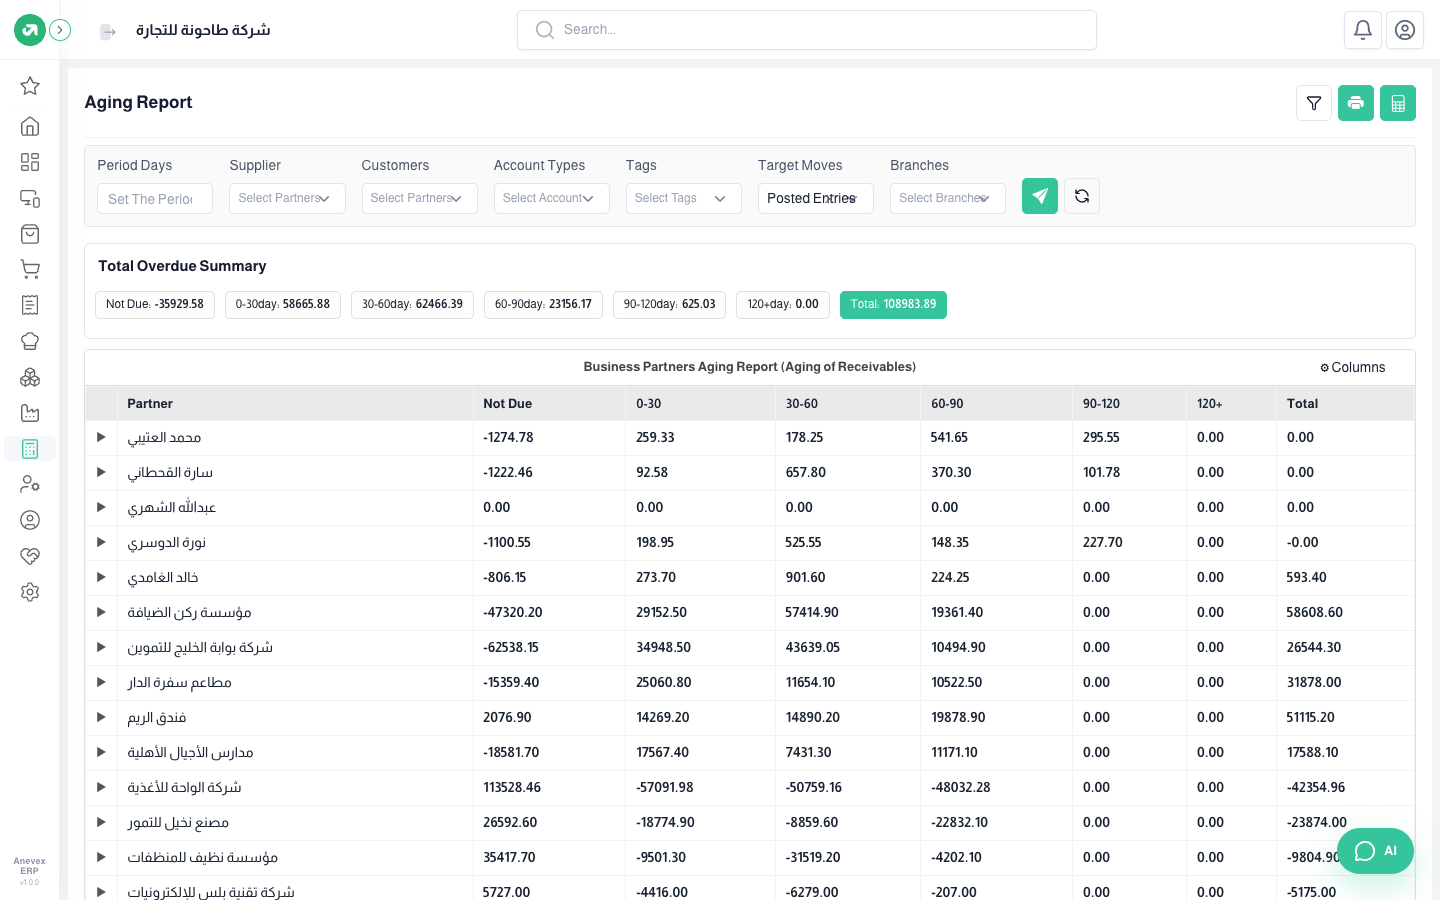Open Select Branches dropdown

tap(947, 198)
